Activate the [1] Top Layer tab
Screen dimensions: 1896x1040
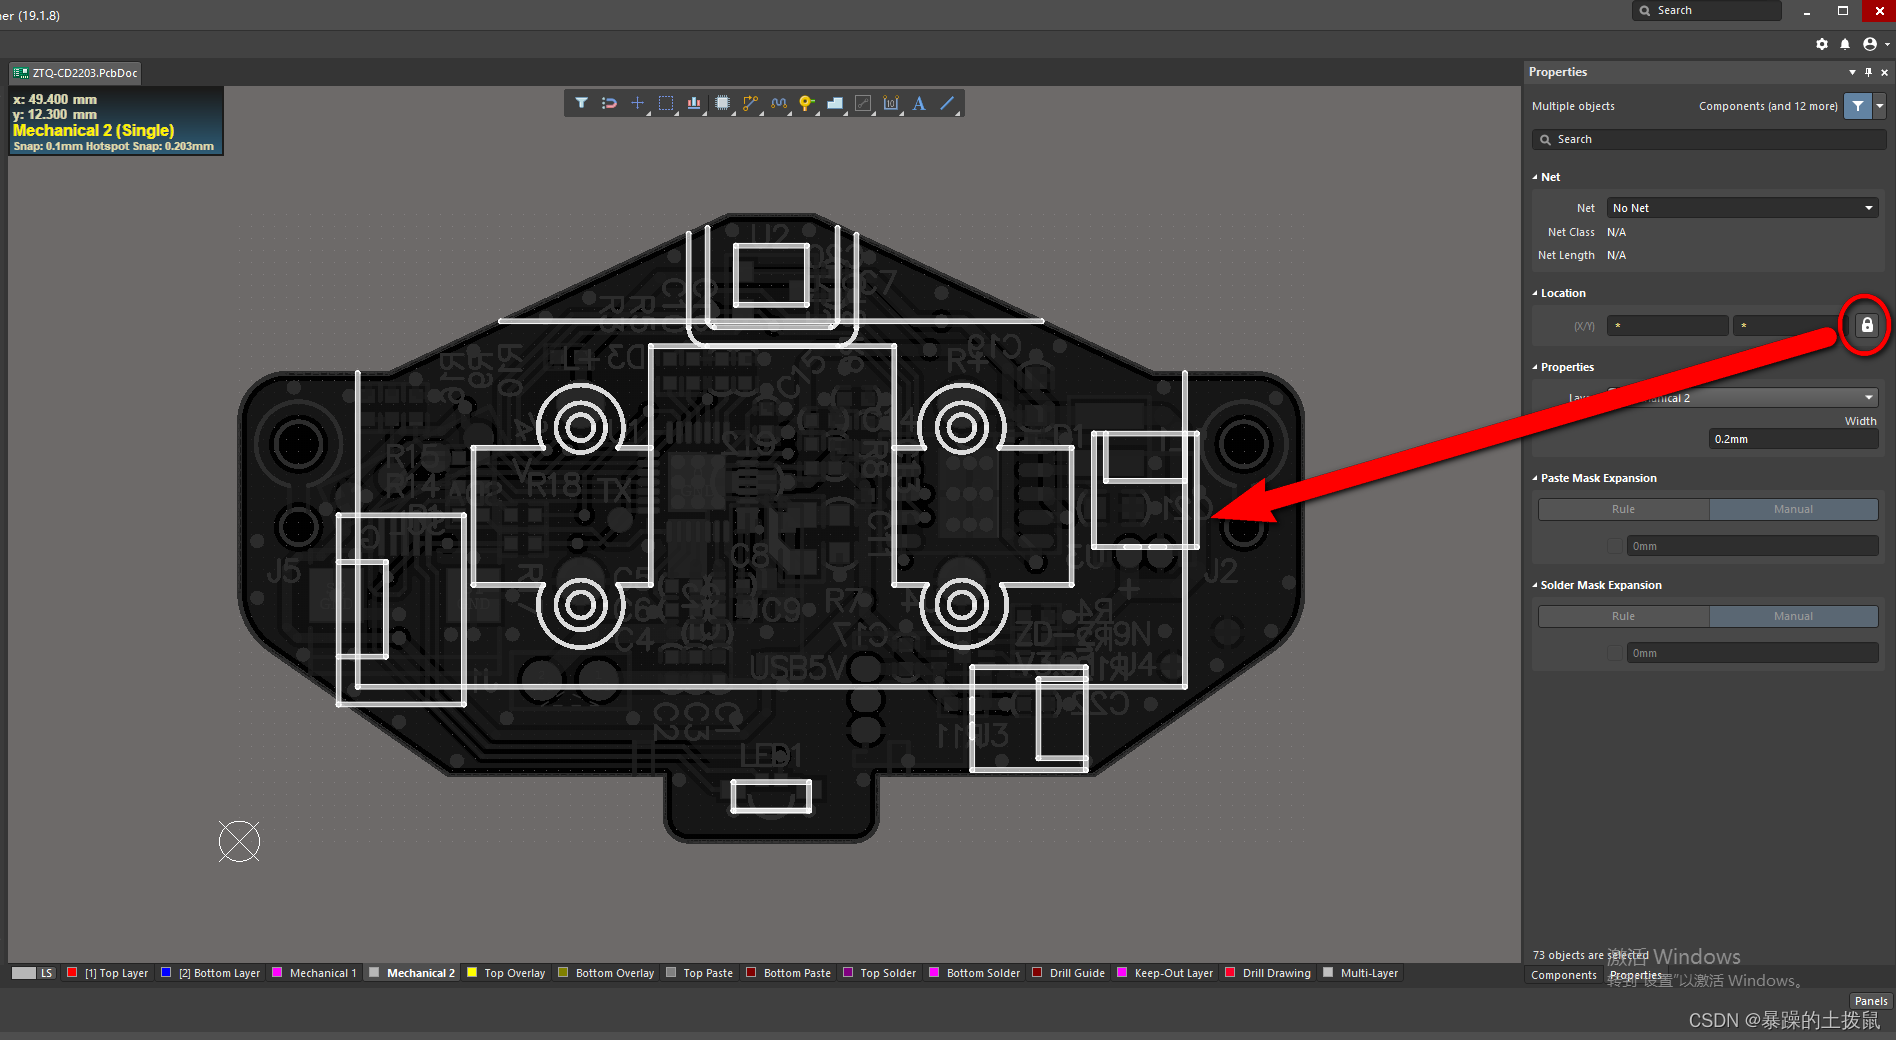coord(107,973)
